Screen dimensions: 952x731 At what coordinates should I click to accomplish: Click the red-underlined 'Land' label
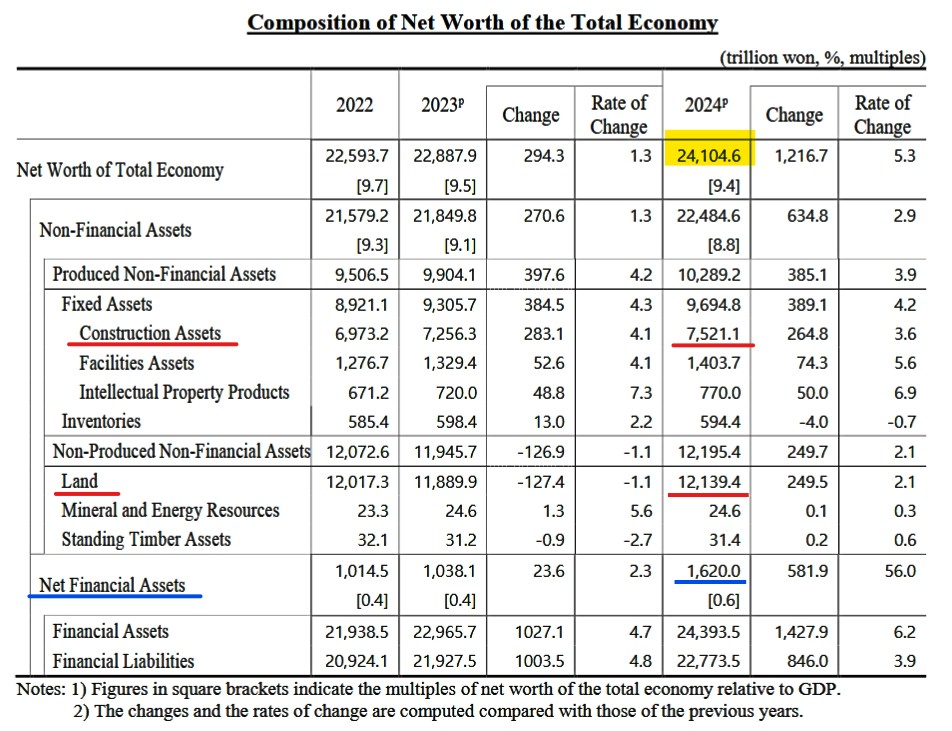[x=80, y=481]
